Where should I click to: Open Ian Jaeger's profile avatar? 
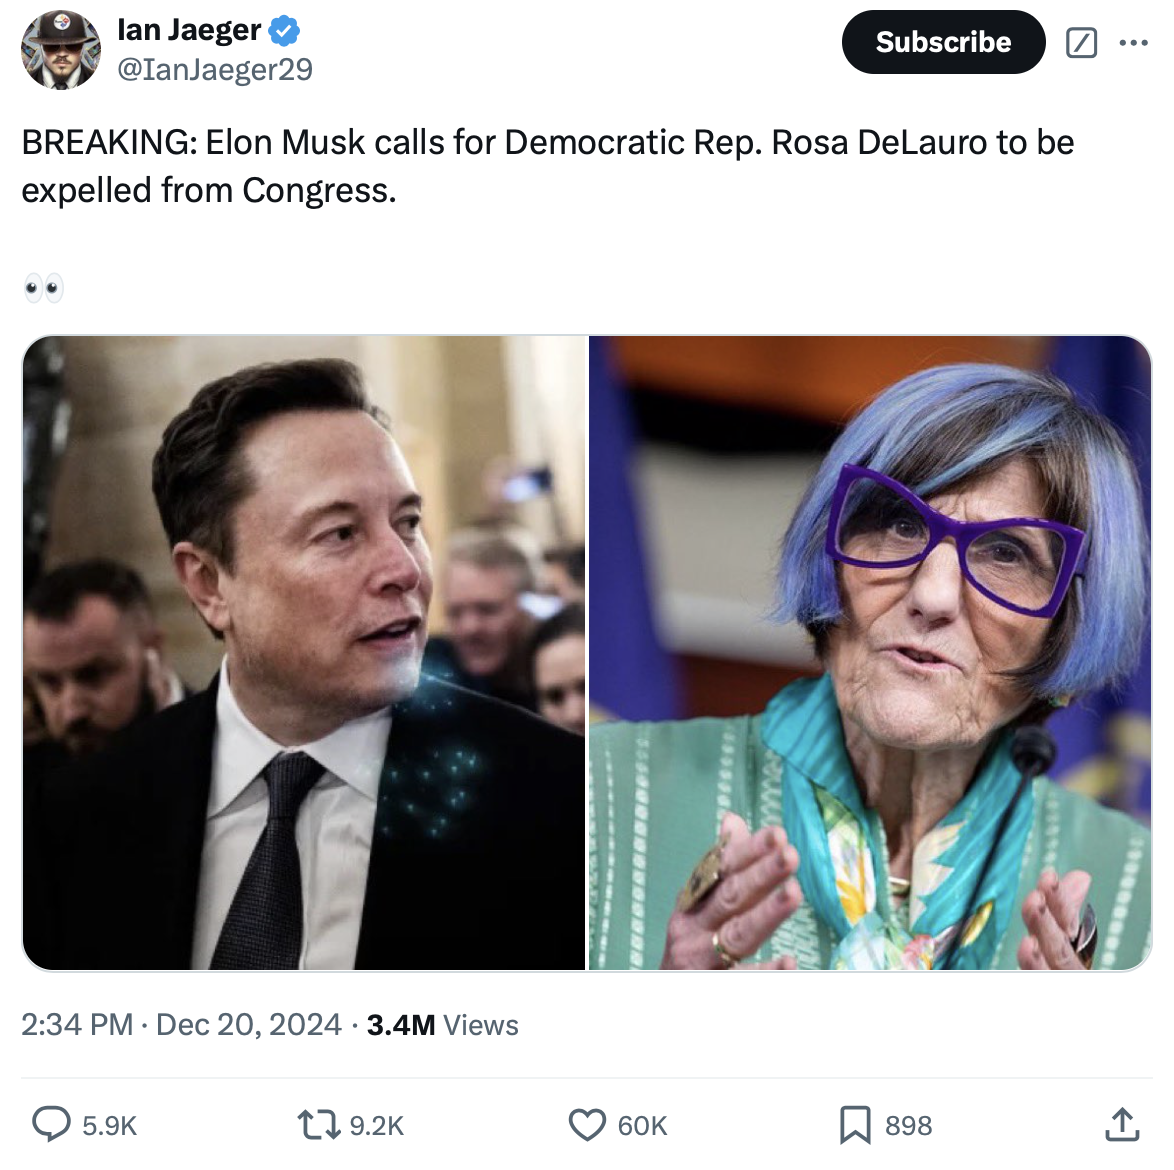tap(61, 50)
